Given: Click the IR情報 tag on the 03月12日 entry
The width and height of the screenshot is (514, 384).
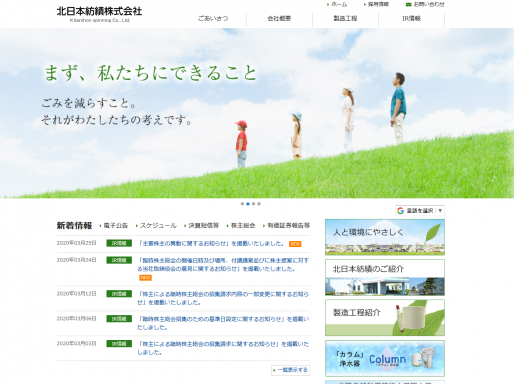Looking at the screenshot, I should tap(119, 294).
